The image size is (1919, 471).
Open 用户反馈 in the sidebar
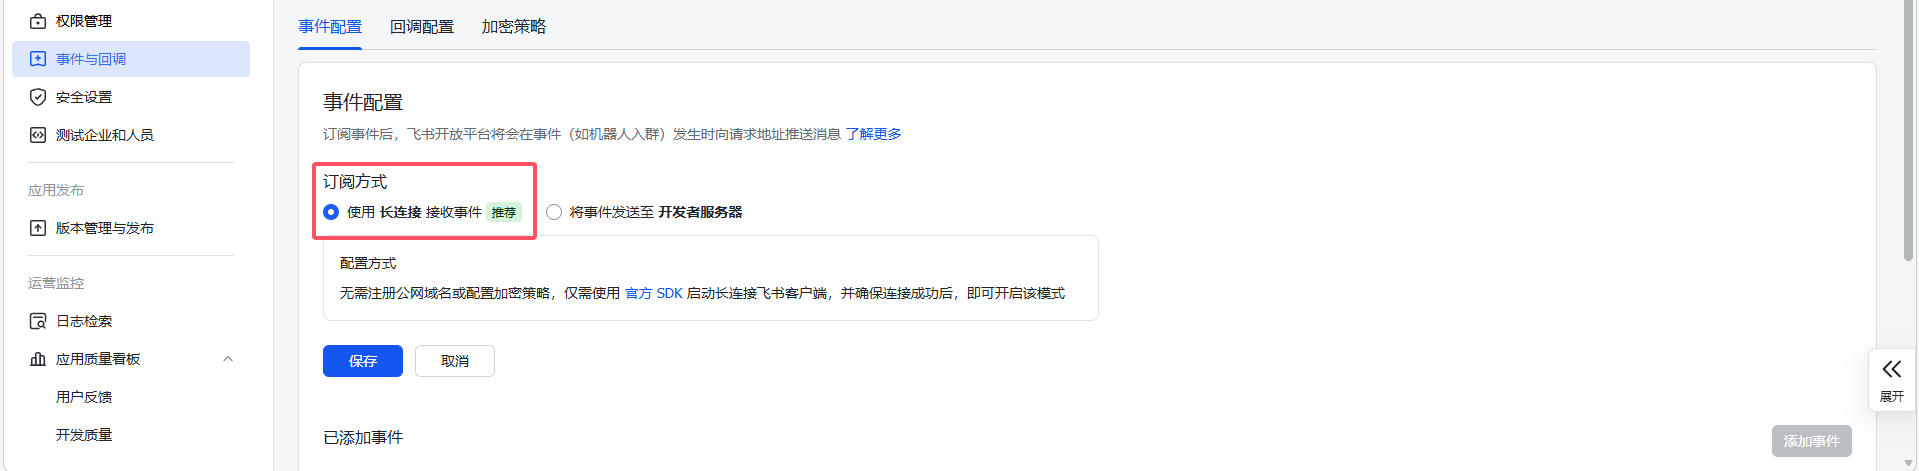coord(84,397)
